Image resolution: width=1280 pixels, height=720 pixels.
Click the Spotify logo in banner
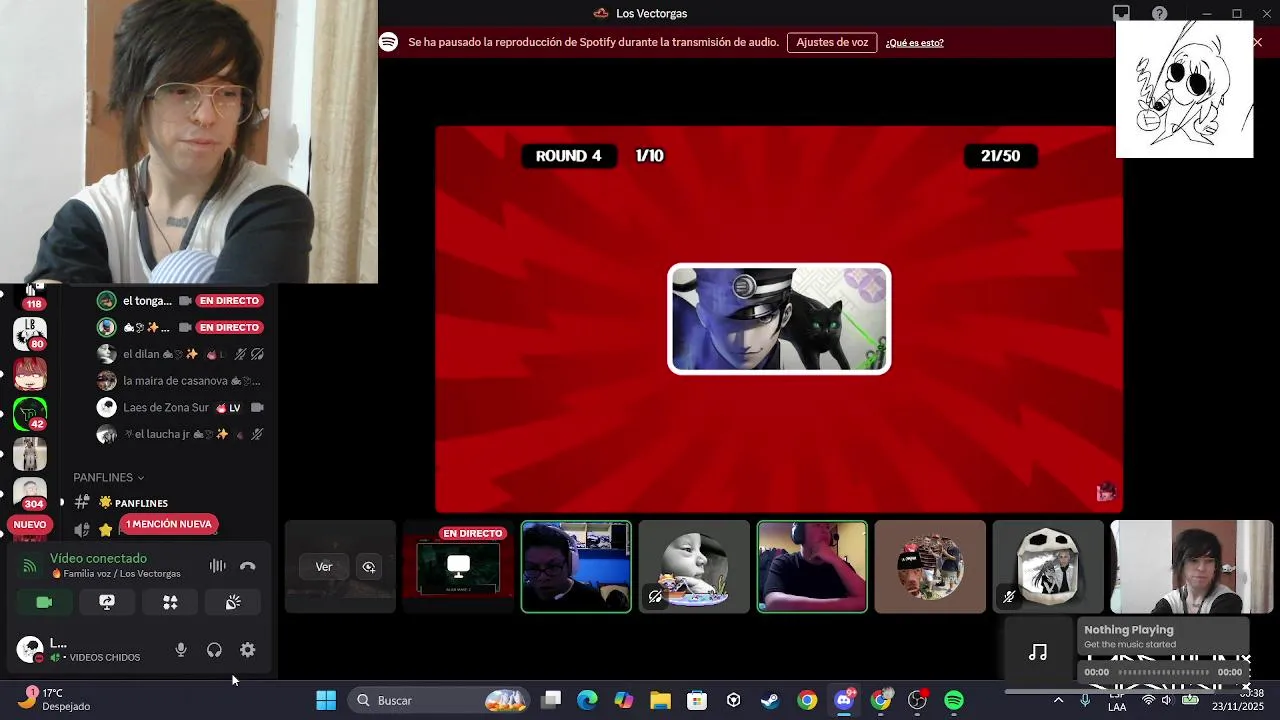pyautogui.click(x=388, y=42)
